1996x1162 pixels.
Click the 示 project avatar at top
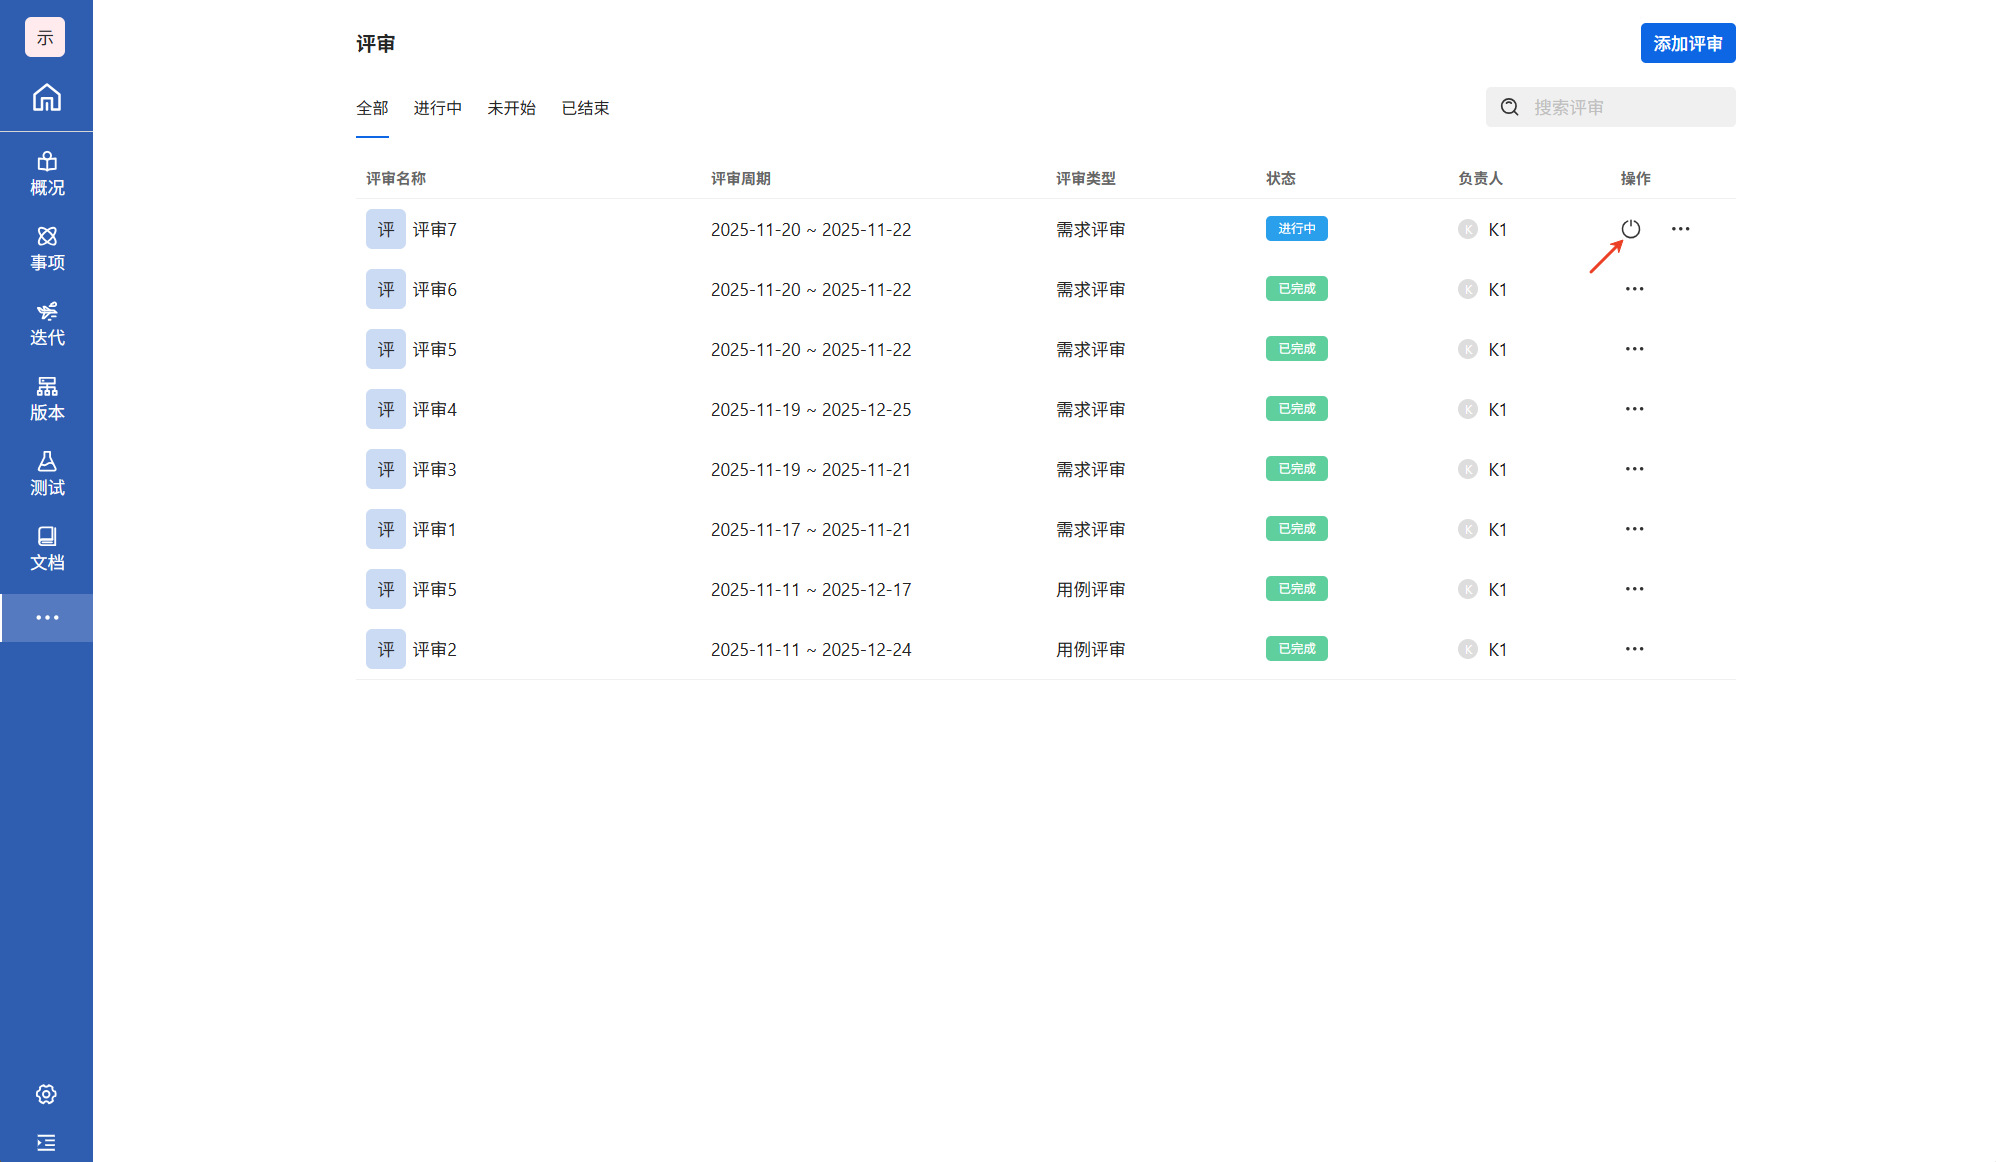(x=45, y=38)
